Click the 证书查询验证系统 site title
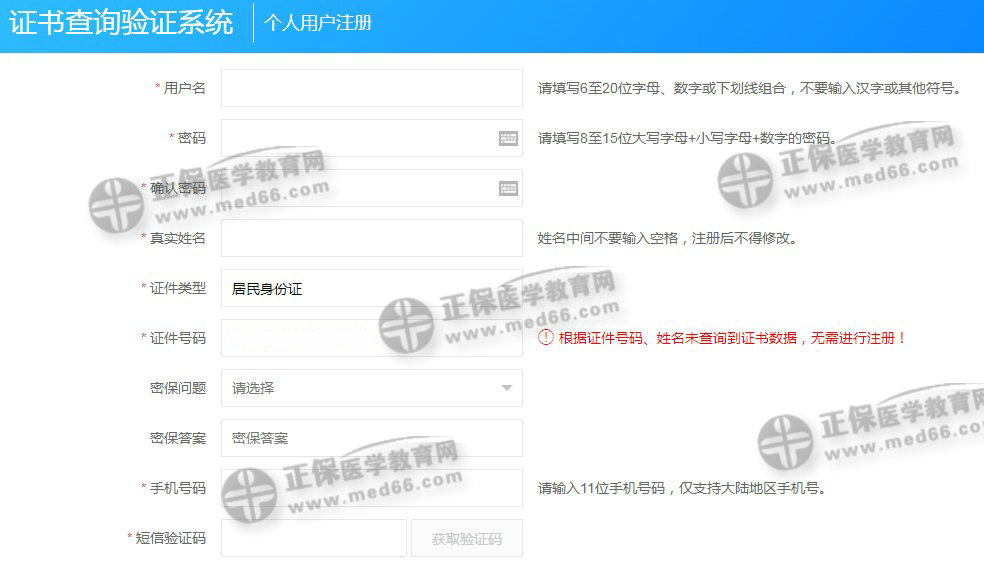 pyautogui.click(x=121, y=23)
